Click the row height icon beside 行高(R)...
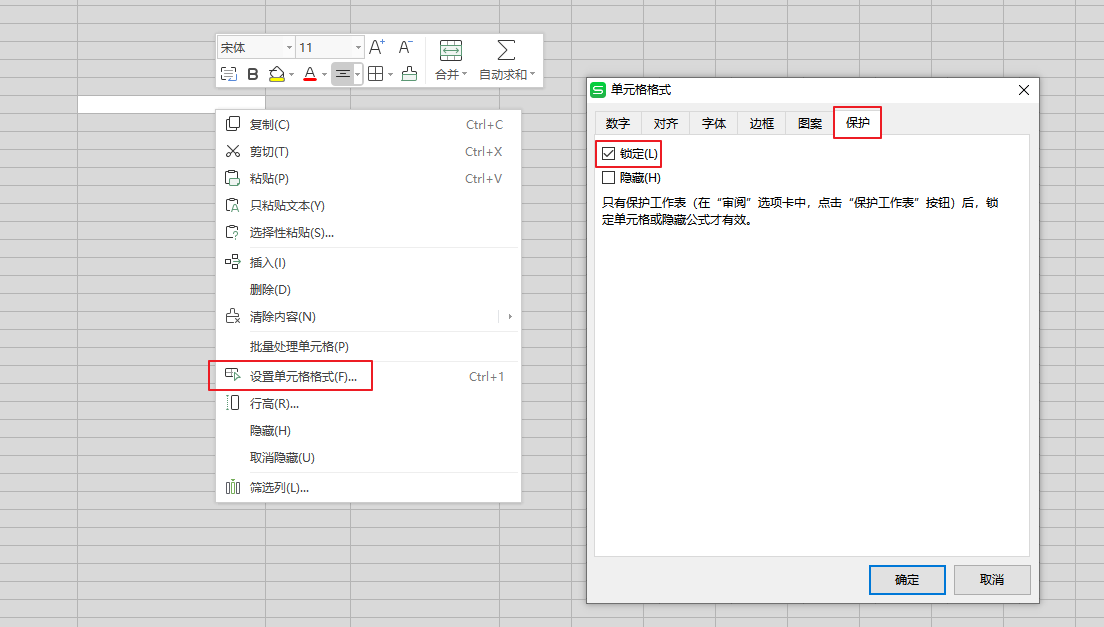This screenshot has height=627, width=1104. (232, 403)
